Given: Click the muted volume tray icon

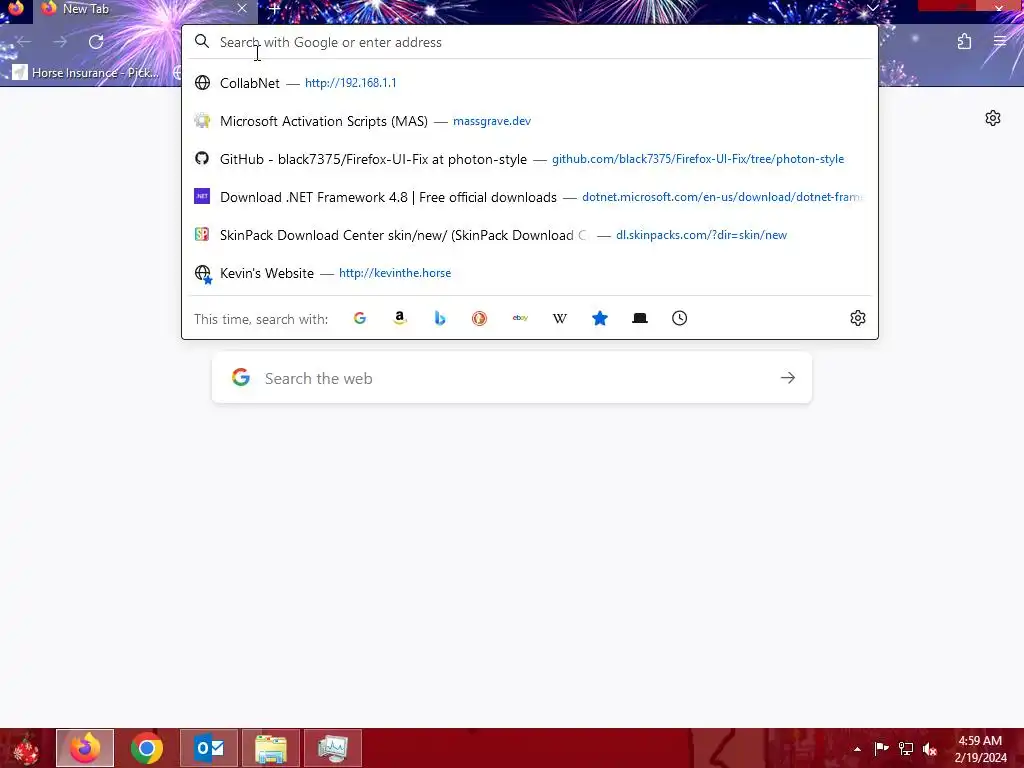Looking at the screenshot, I should (x=930, y=749).
